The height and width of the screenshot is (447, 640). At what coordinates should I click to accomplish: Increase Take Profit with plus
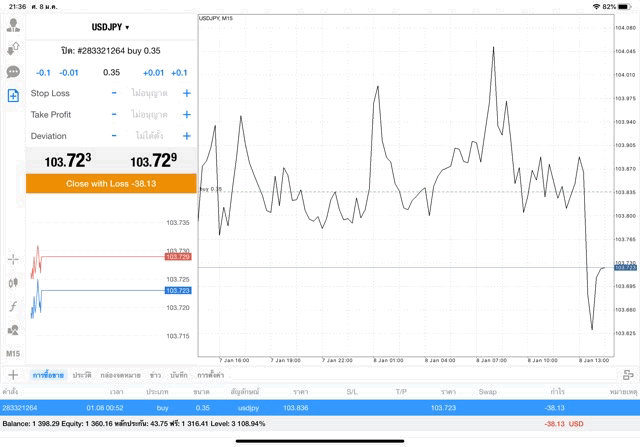(x=187, y=114)
